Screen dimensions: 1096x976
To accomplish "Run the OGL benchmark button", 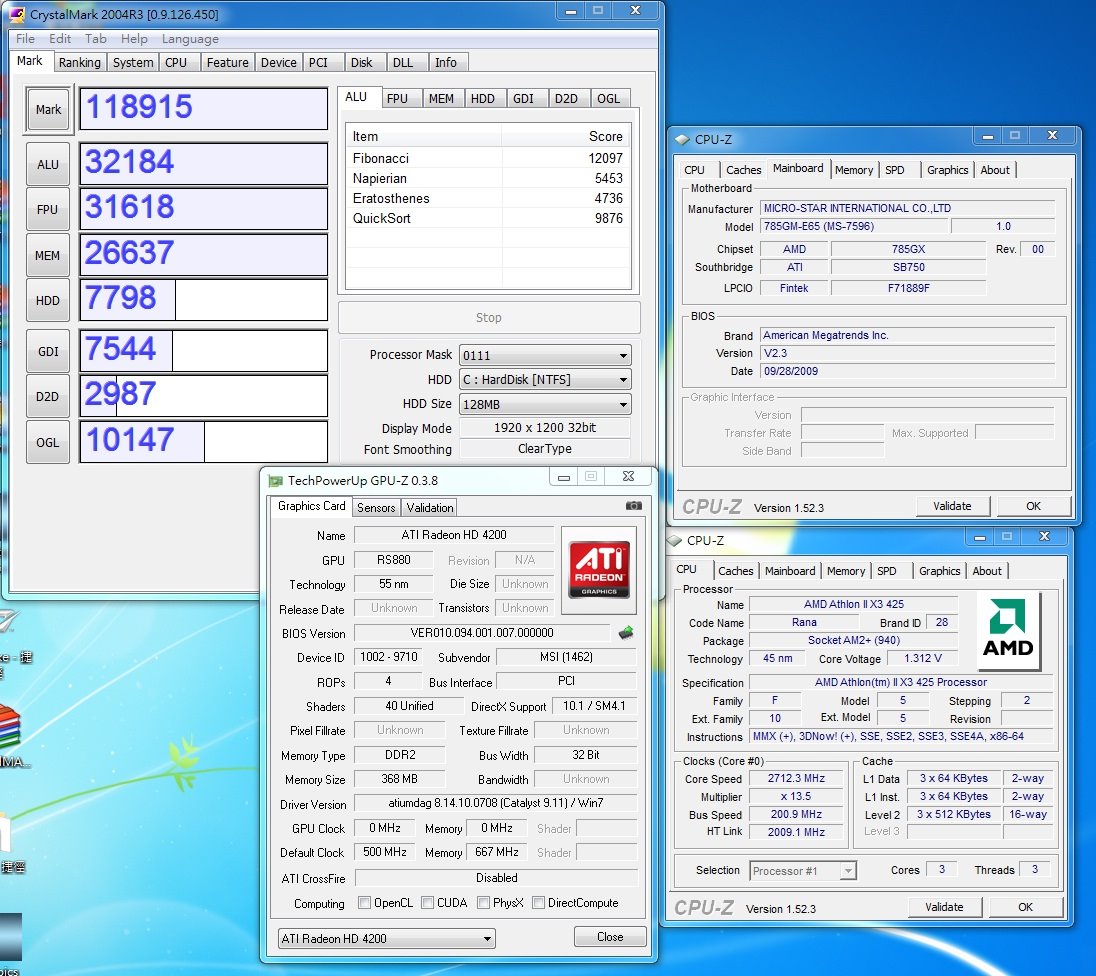I will [x=48, y=442].
